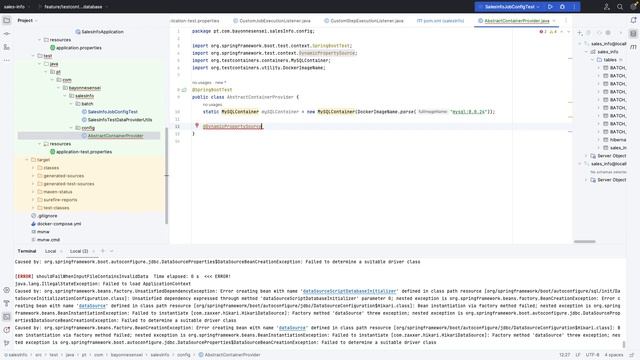Screen dimensions: 640x360
Task: Switch to CustomJobExecutionListener.java tab
Action: click(272, 20)
